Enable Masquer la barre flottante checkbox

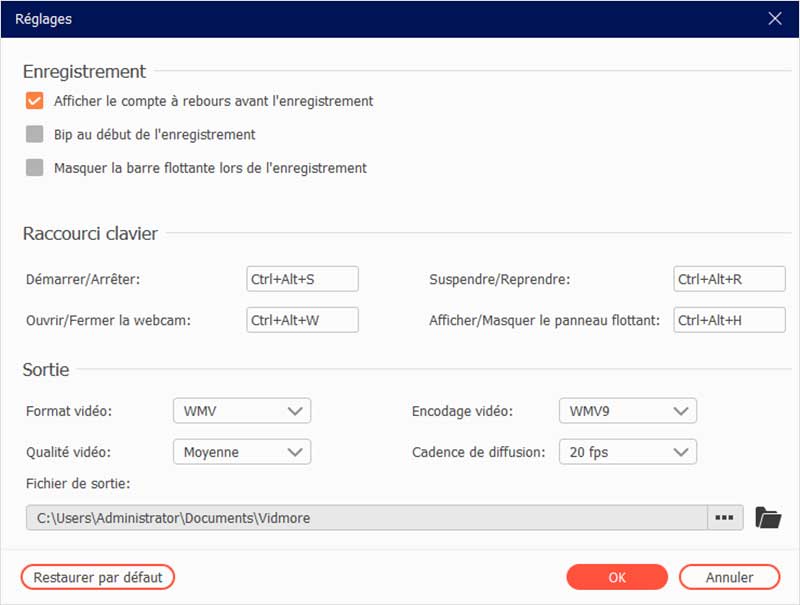coord(35,168)
